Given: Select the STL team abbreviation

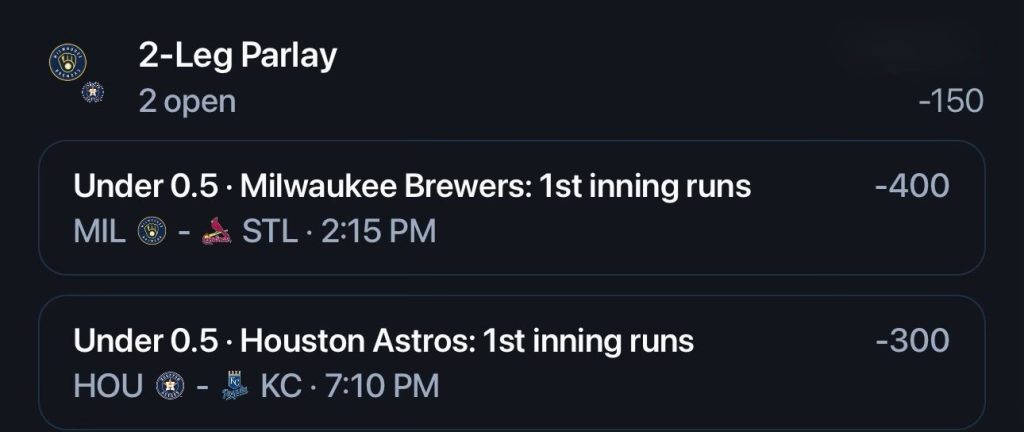Looking at the screenshot, I should coord(270,232).
